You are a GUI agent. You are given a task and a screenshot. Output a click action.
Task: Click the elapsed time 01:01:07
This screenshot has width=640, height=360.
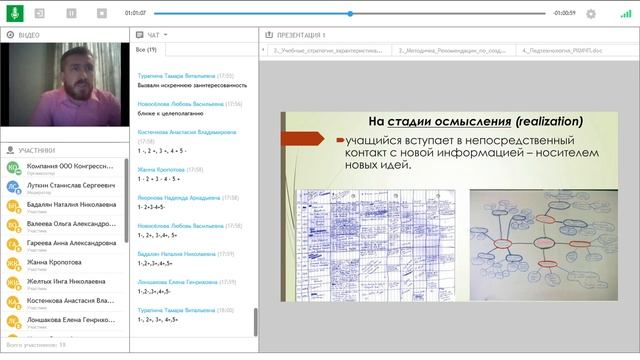(135, 13)
